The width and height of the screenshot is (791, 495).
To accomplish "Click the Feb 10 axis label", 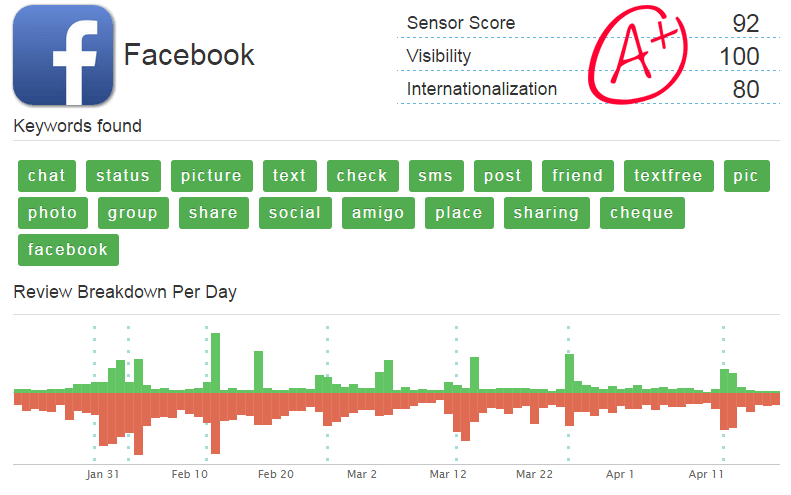I will pos(190,475).
